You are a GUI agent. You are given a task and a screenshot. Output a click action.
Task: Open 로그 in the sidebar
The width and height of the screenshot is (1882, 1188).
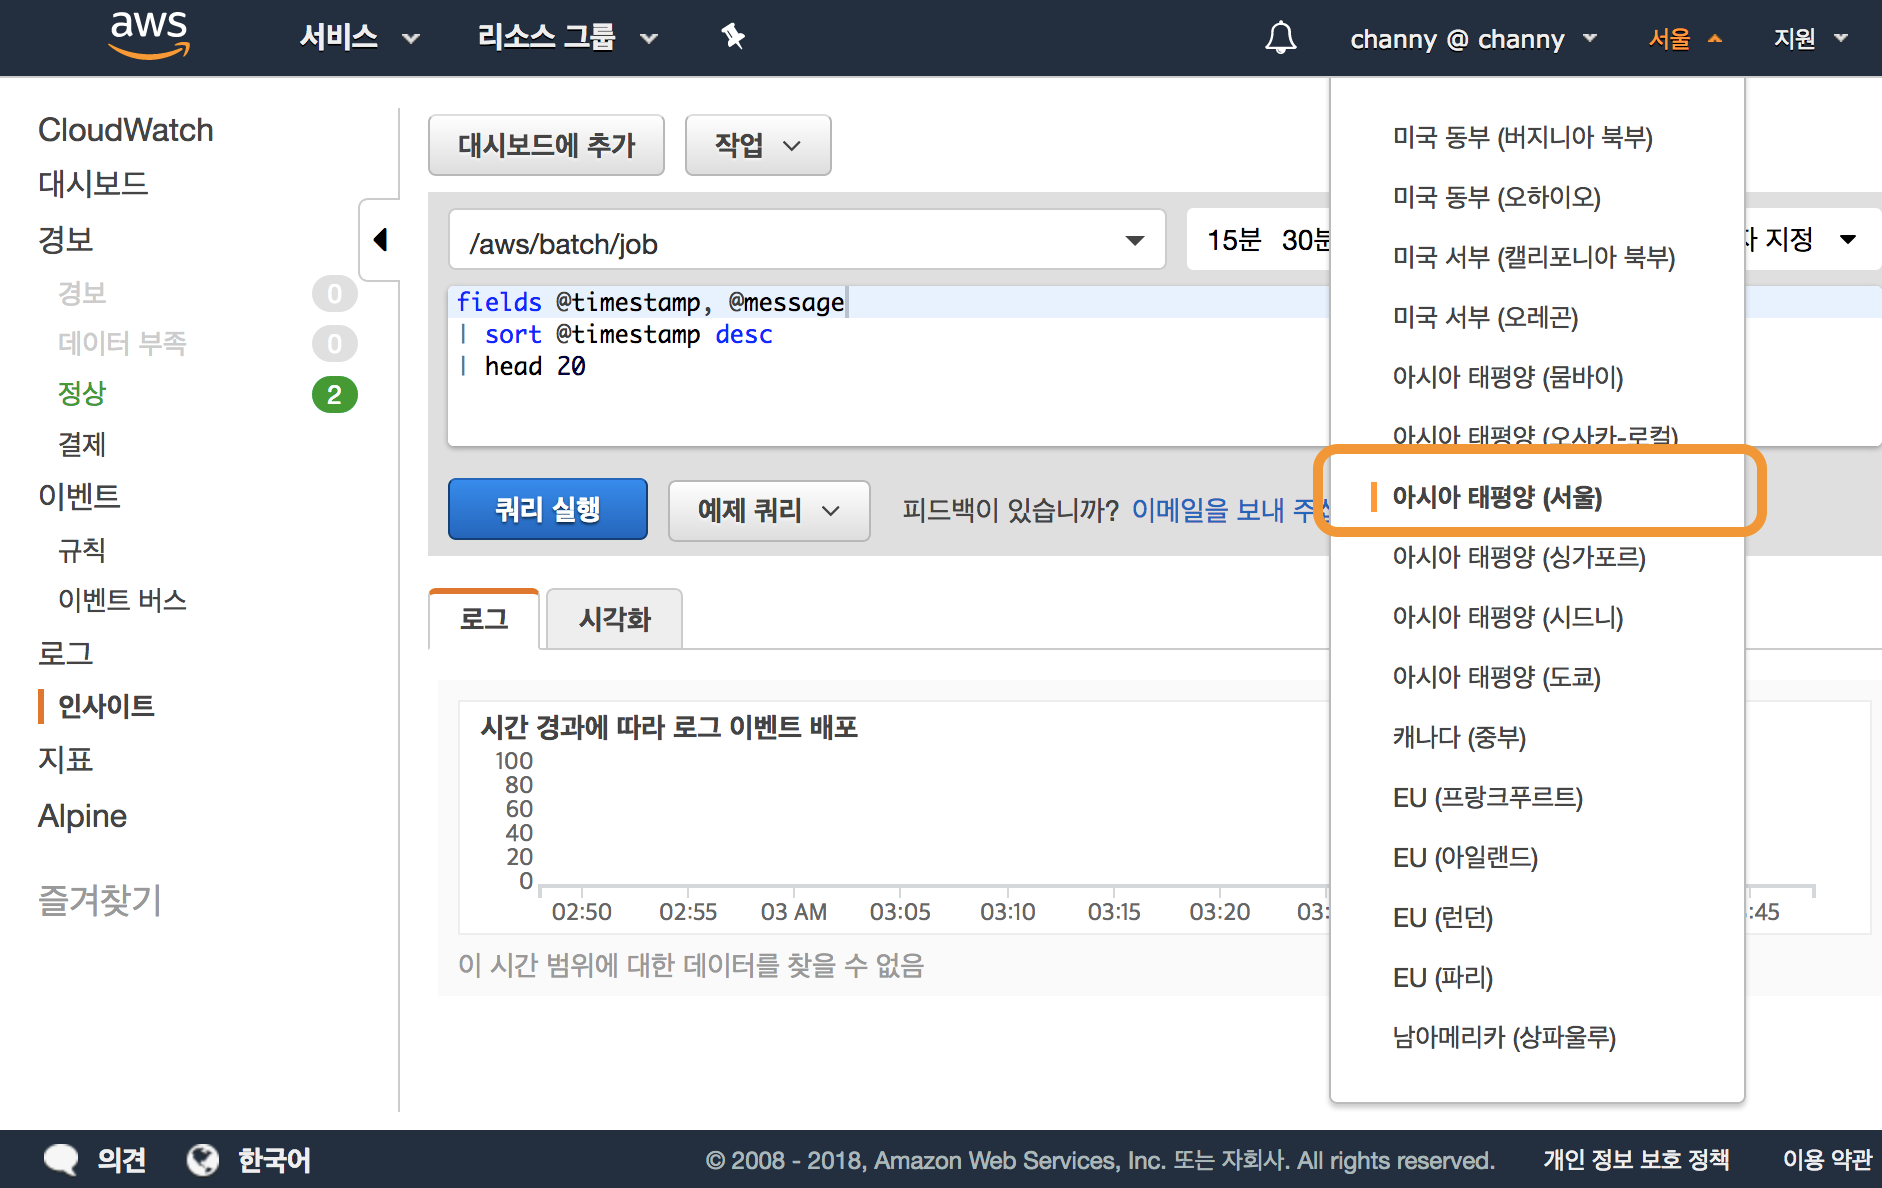coord(66,653)
